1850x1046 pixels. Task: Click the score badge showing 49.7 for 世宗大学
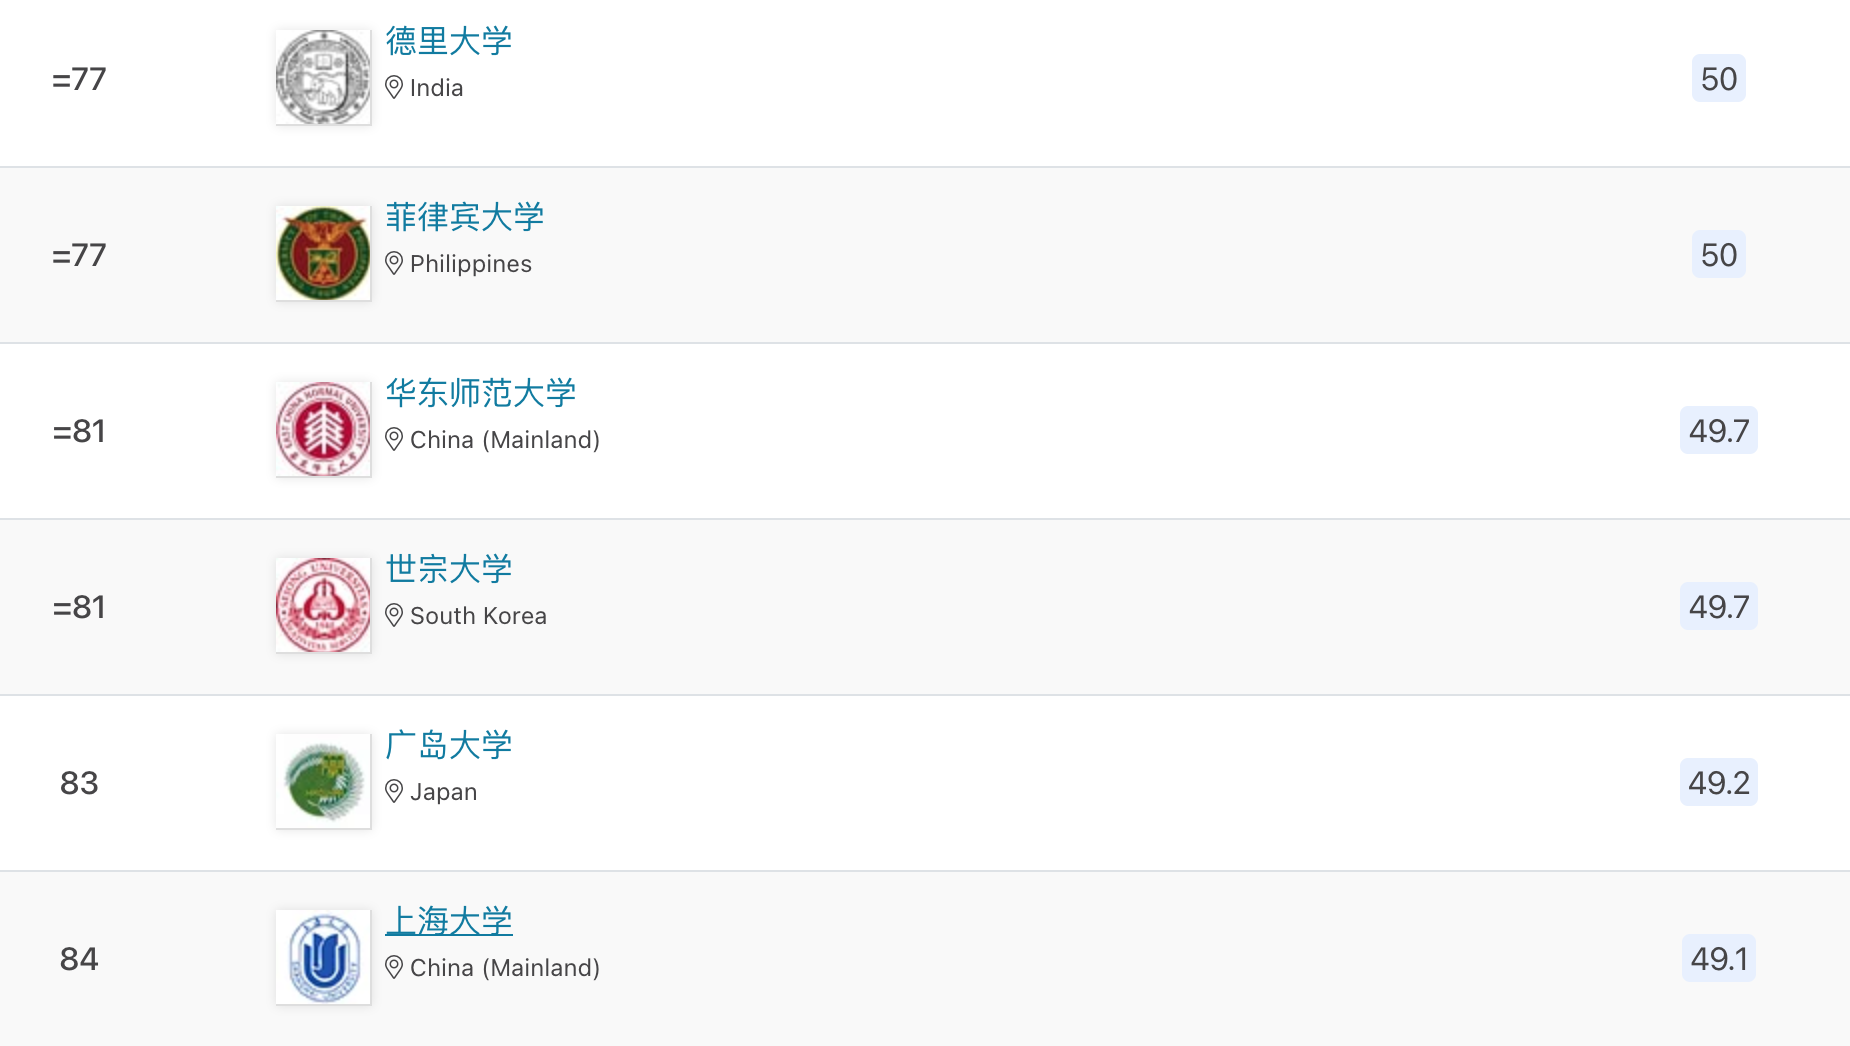click(1719, 605)
